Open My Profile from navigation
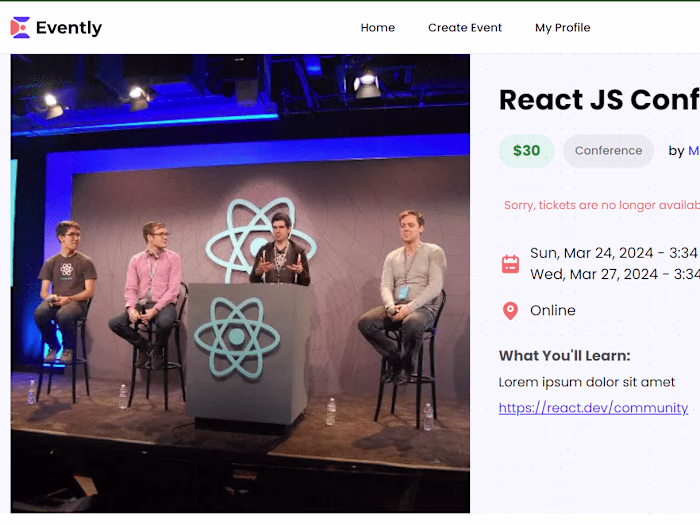The width and height of the screenshot is (700, 525). (x=562, y=28)
